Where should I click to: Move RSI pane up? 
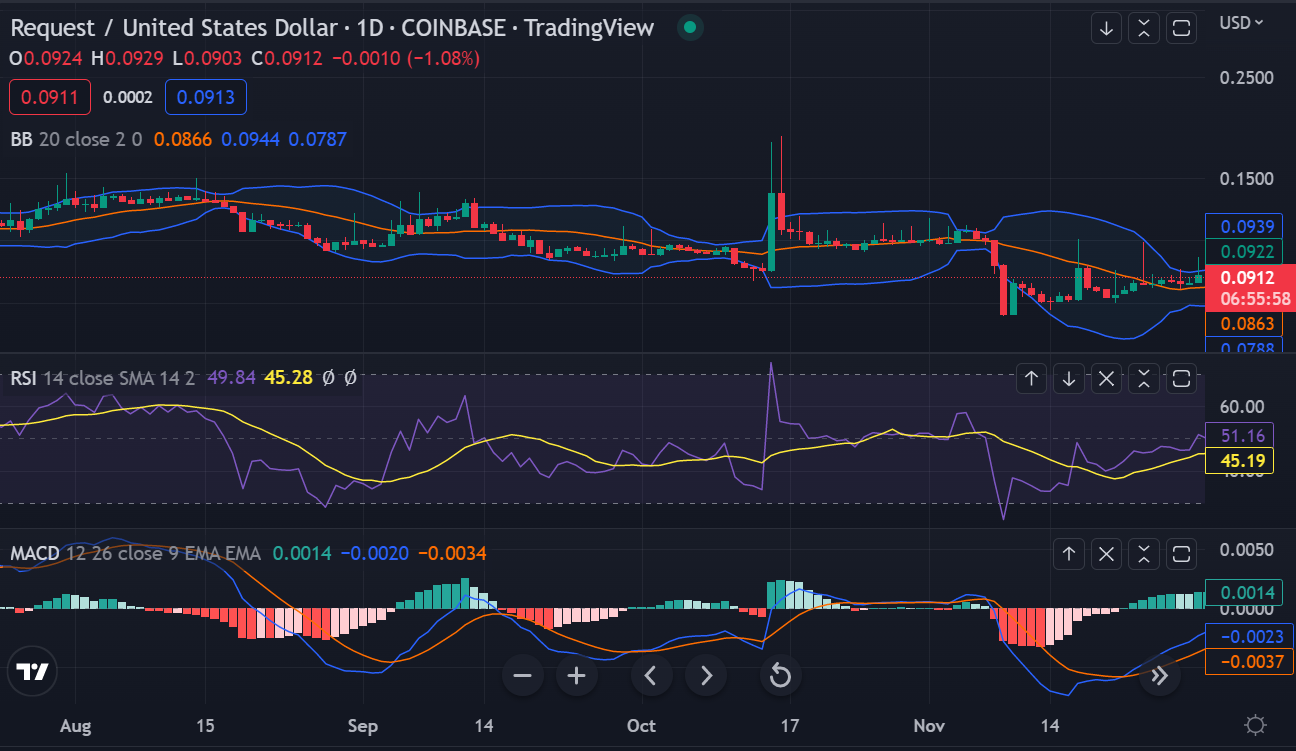(1032, 378)
